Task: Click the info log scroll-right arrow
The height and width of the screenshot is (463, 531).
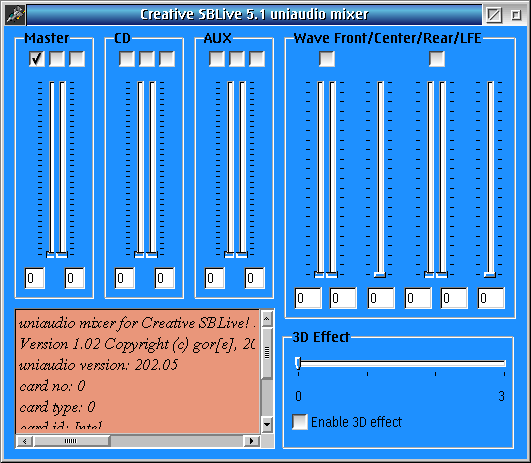Action: pos(252,441)
